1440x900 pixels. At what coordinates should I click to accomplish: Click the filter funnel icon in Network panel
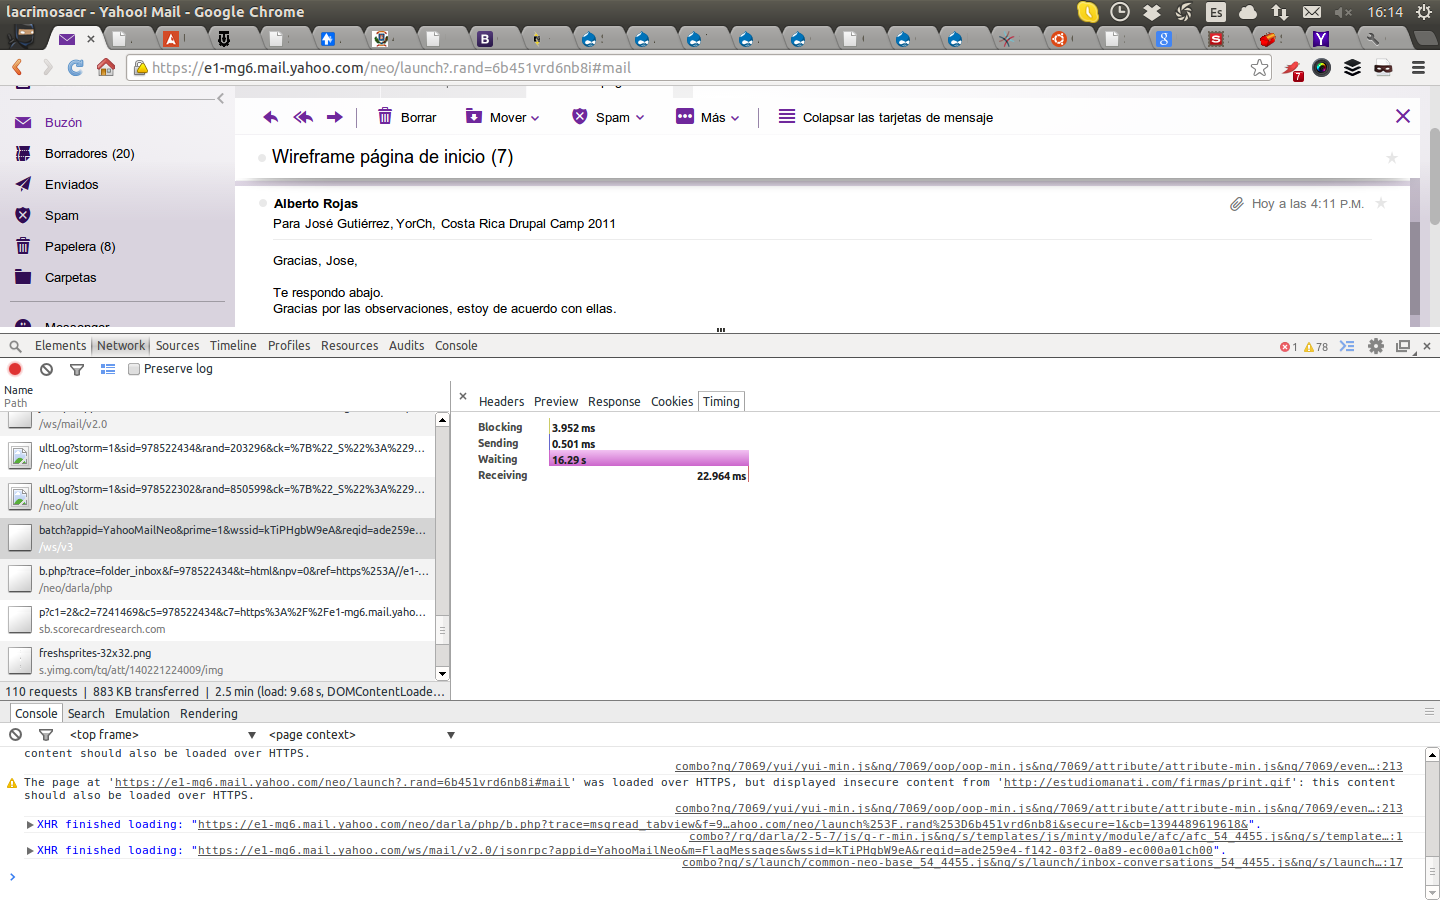(x=77, y=369)
